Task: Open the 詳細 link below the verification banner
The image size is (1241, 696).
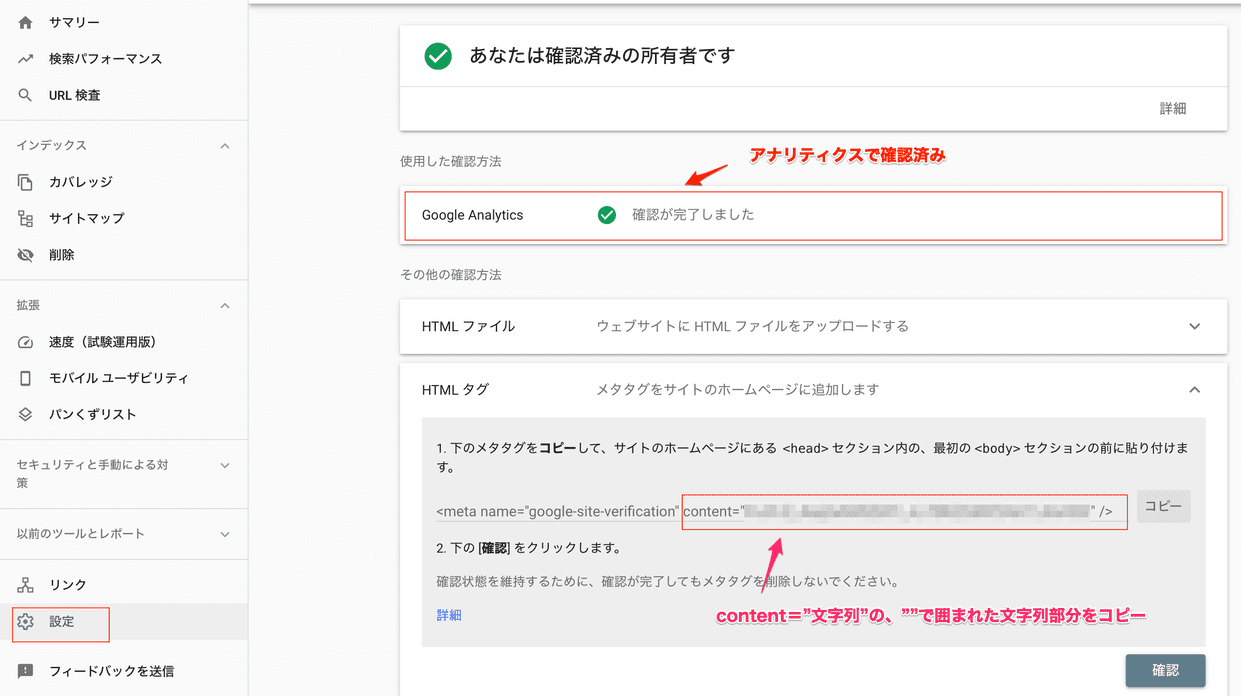Action: [1172, 108]
